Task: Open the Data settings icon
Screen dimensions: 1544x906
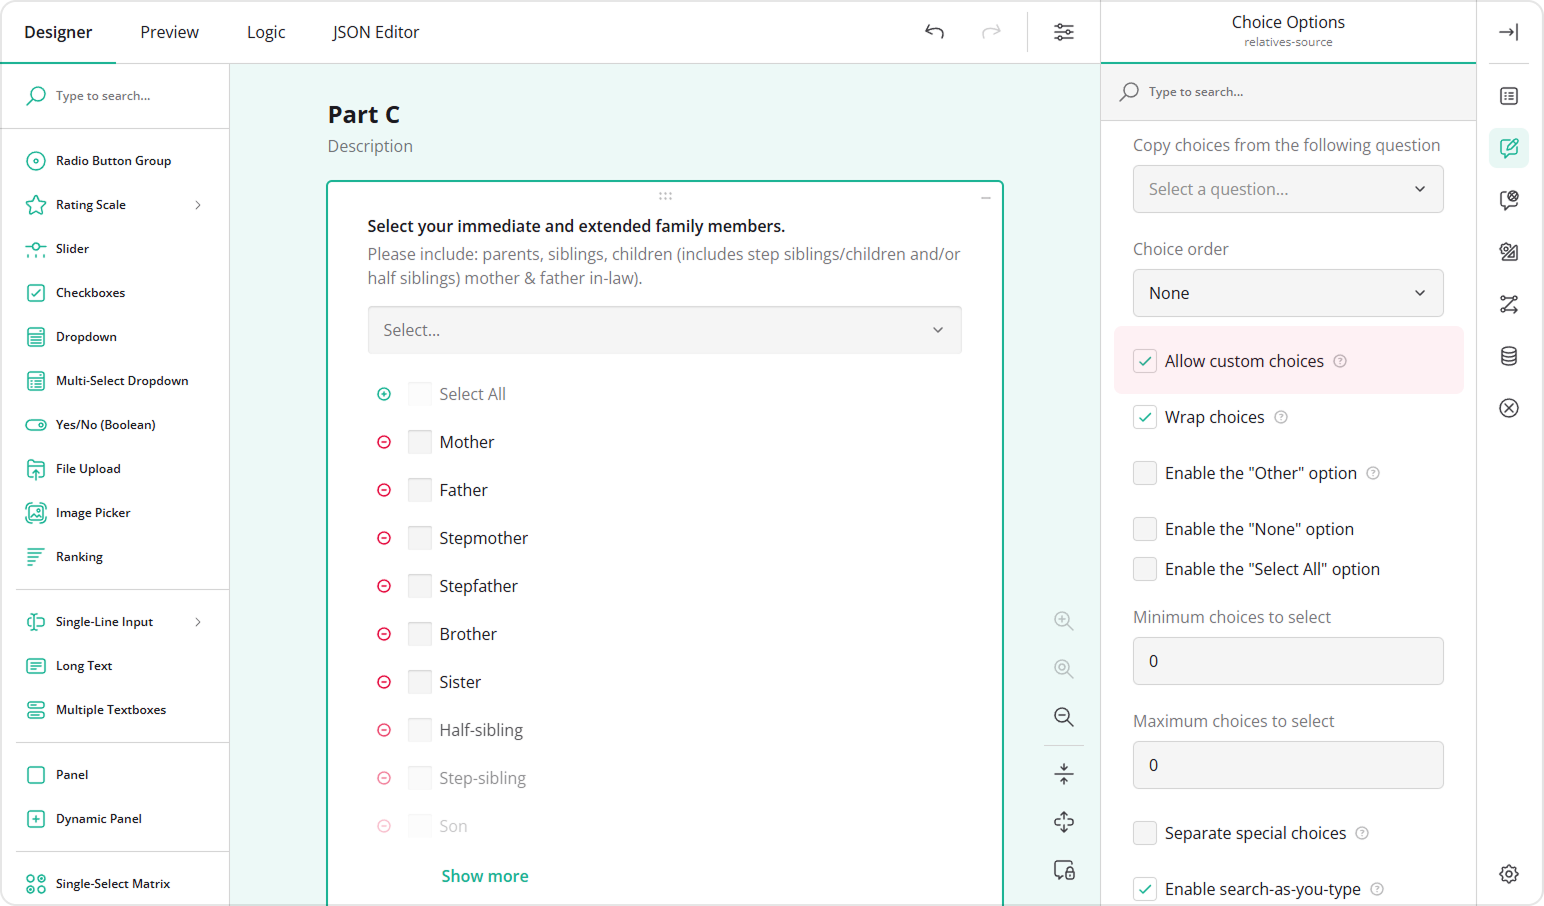Action: 1509,355
